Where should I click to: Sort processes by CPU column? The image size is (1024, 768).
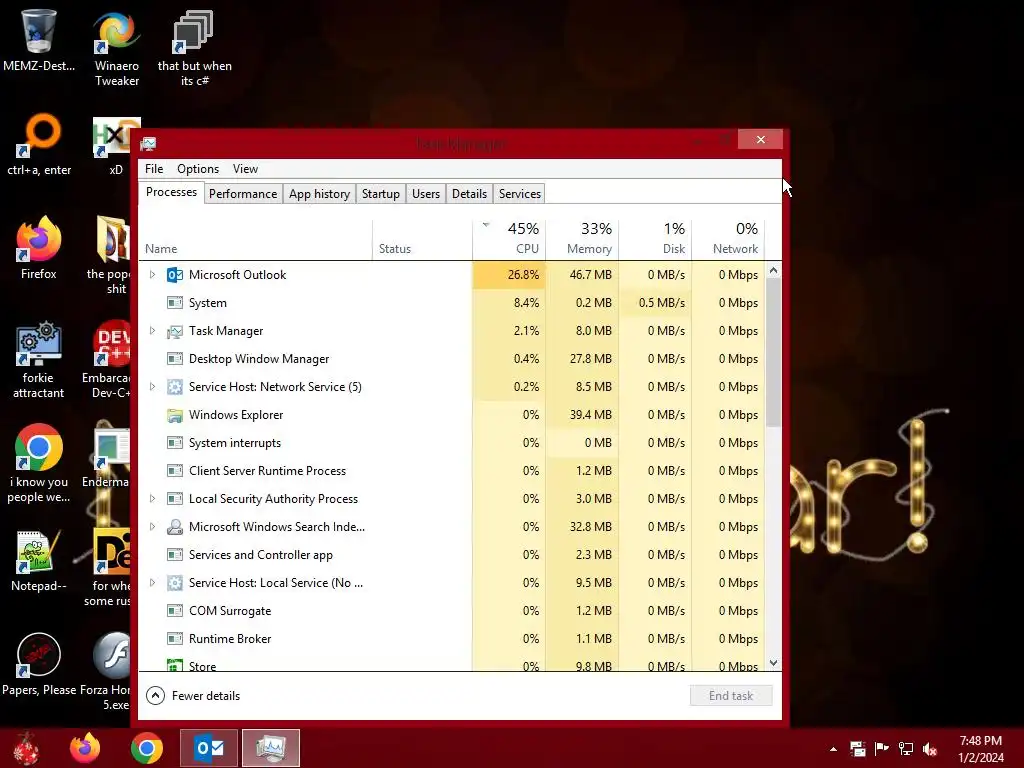[509, 239]
